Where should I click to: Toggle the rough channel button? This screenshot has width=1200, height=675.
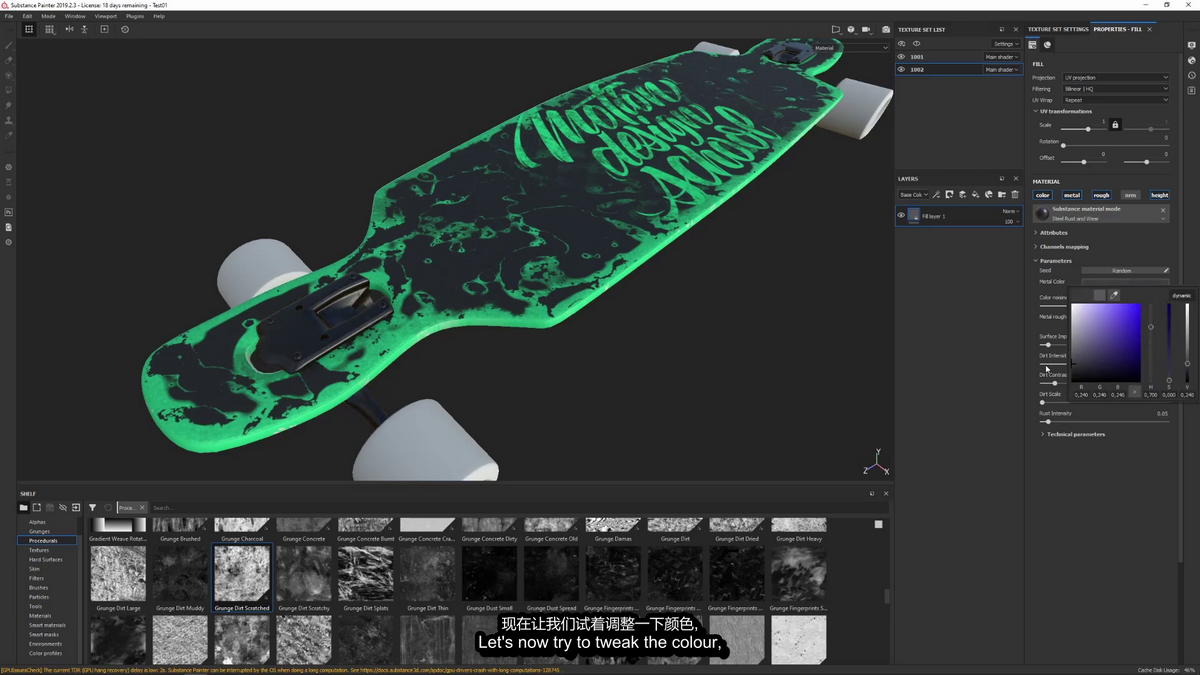coord(1101,195)
